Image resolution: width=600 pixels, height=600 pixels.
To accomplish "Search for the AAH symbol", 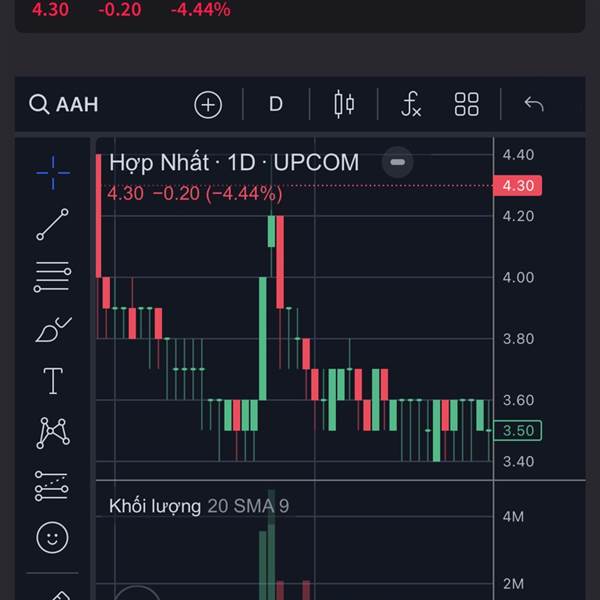I will point(64,104).
